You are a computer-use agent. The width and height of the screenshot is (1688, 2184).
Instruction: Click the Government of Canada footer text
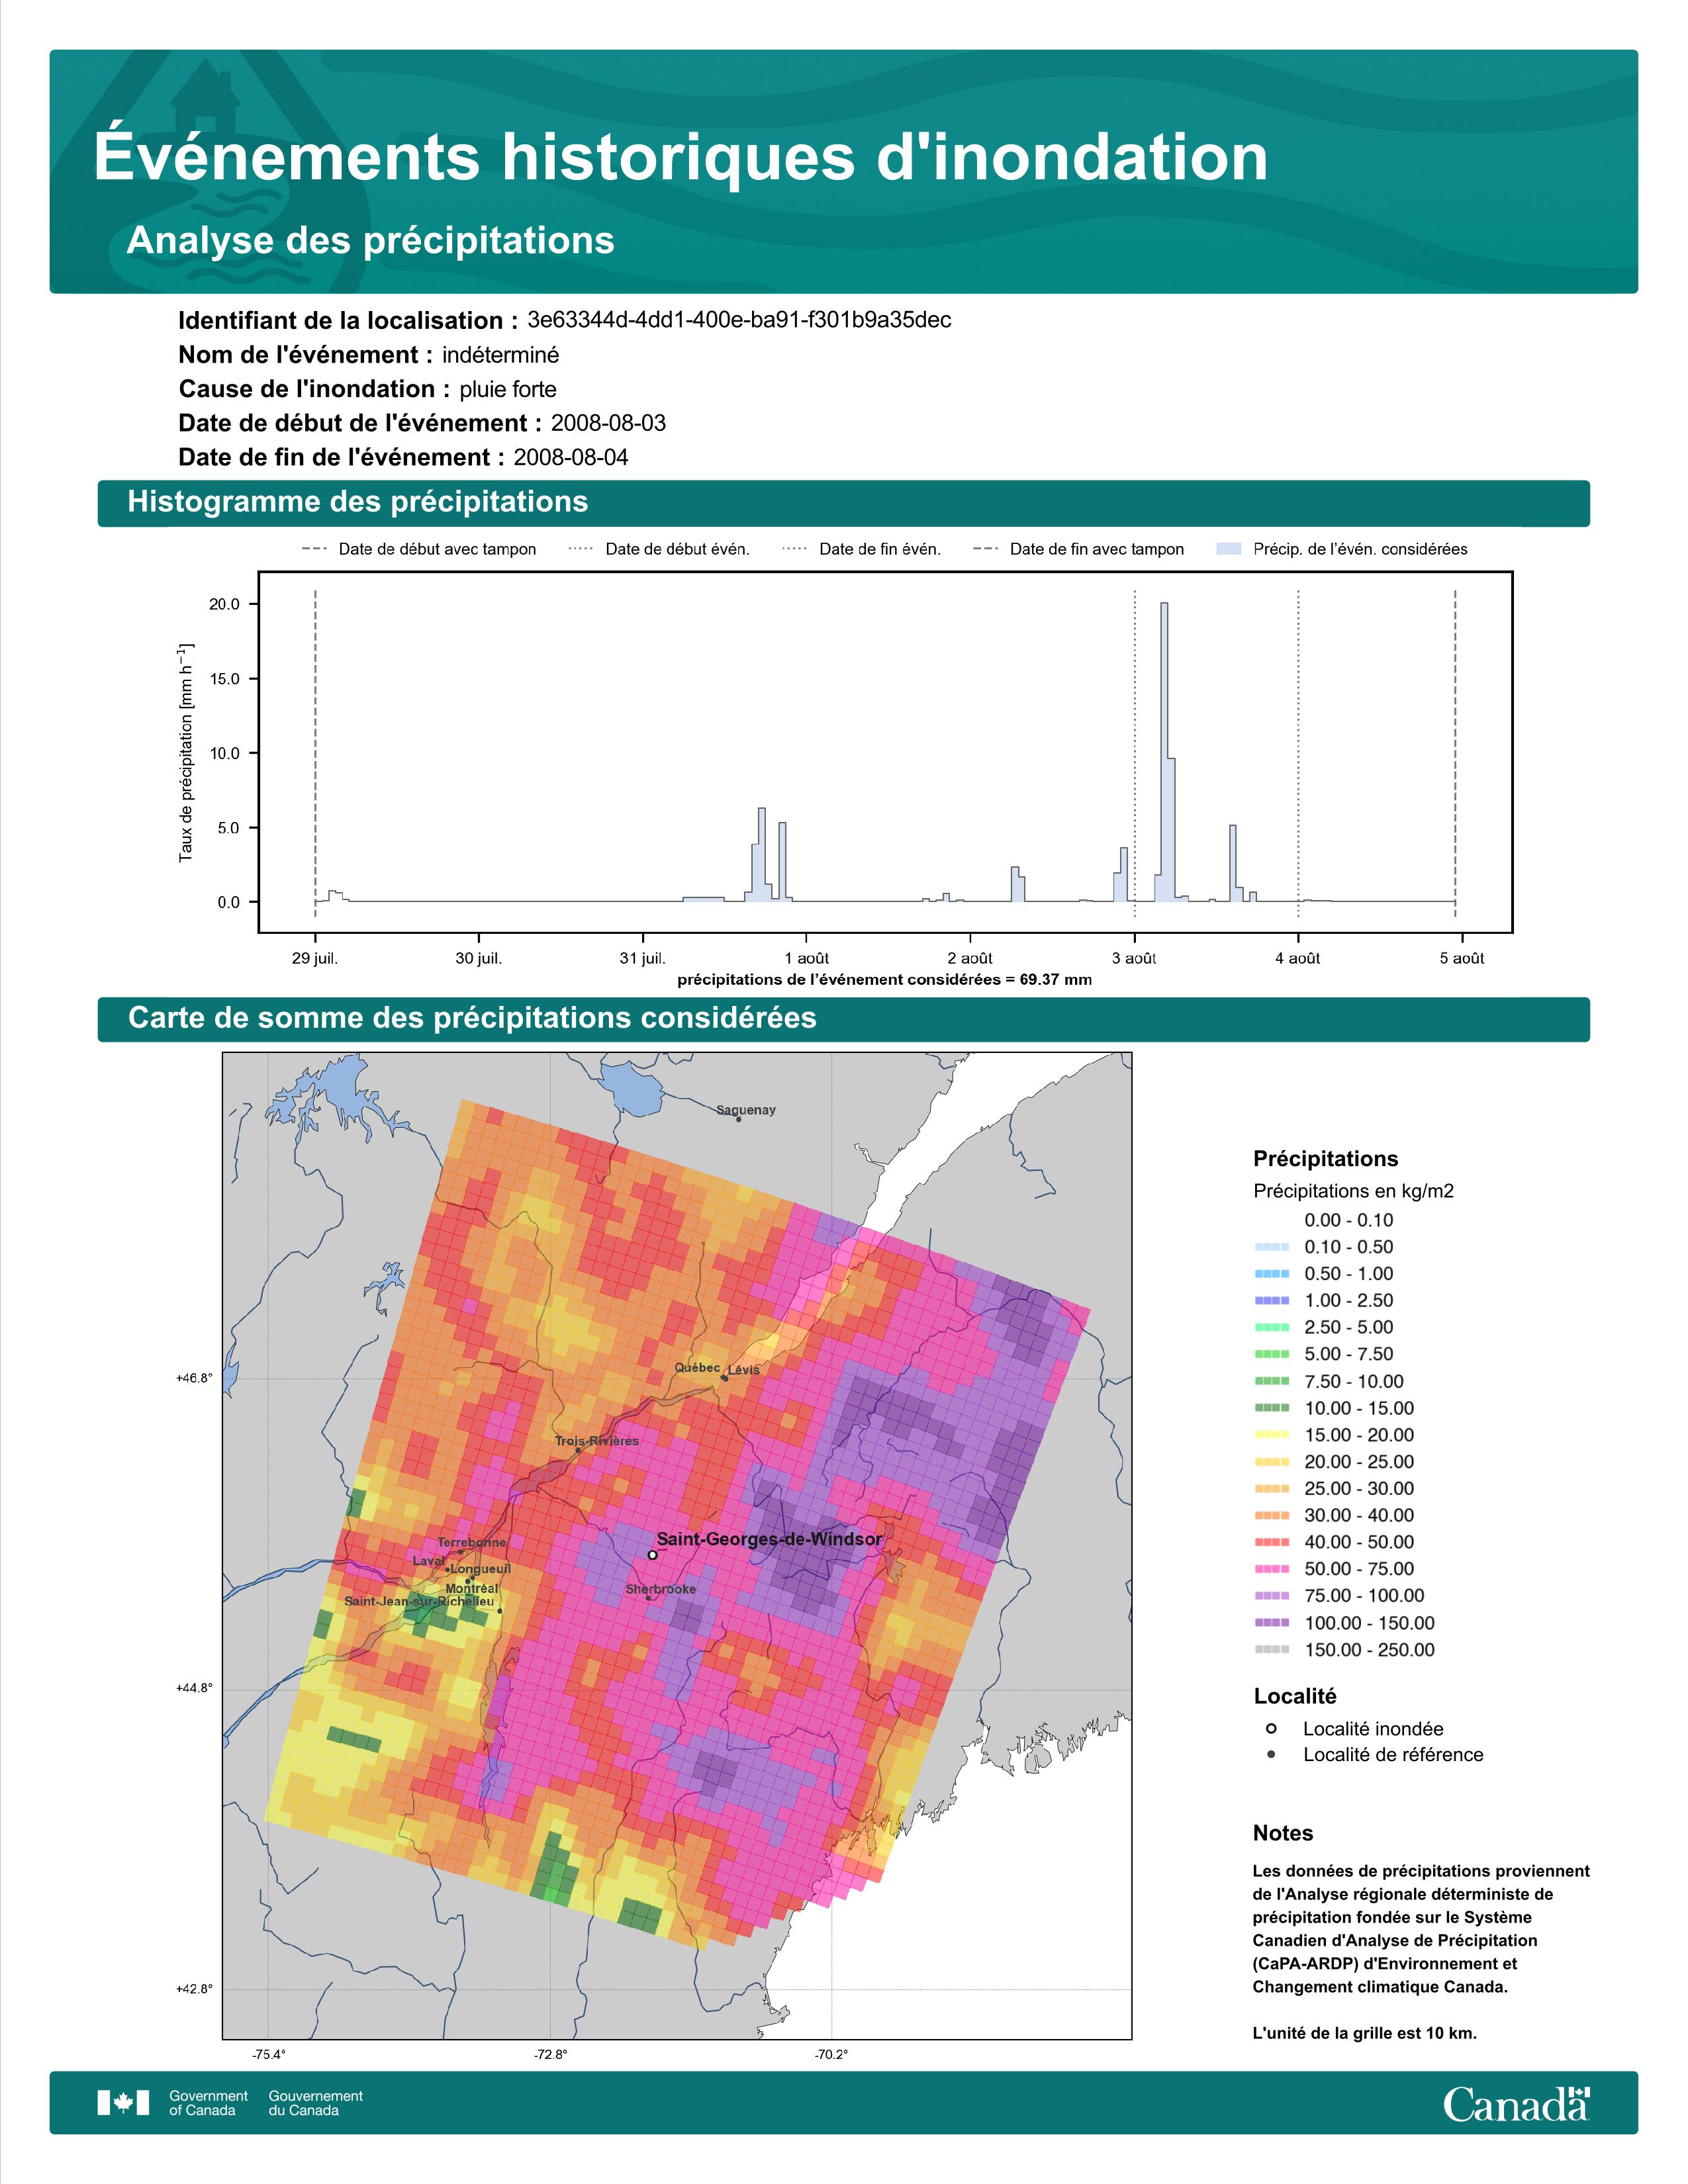(x=208, y=2103)
